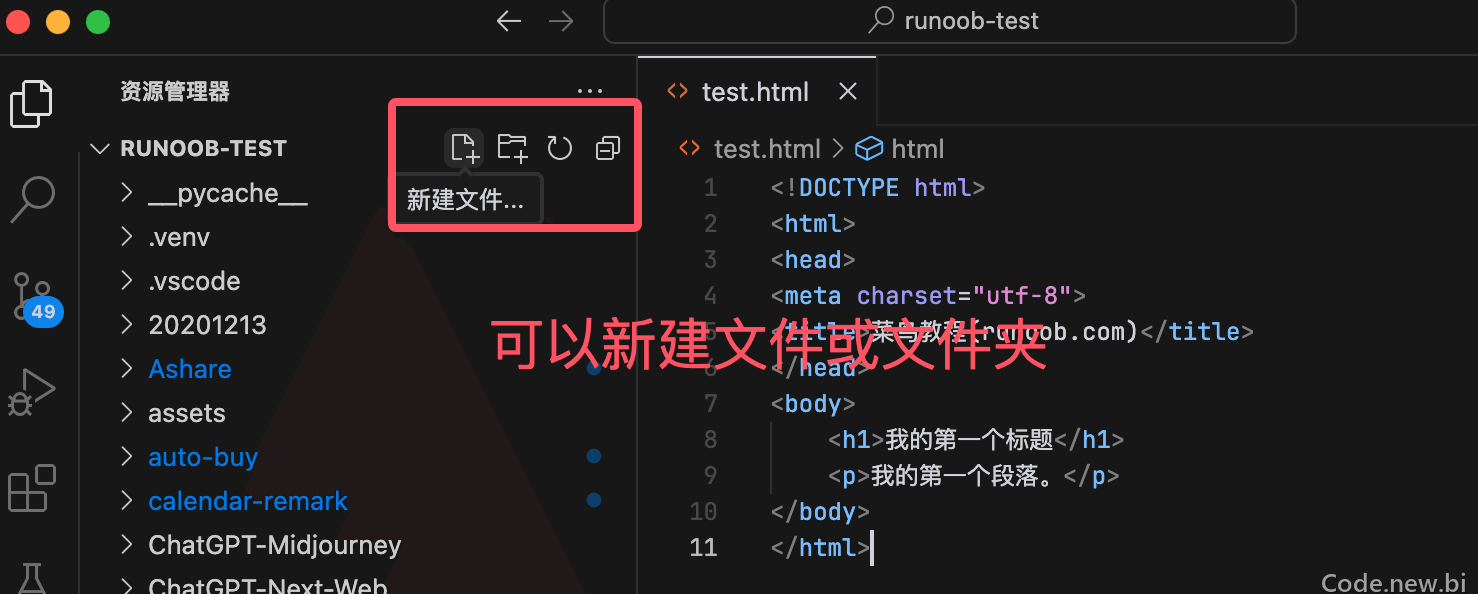This screenshot has width=1478, height=594.
Task: Click the New Folder icon
Action: (x=512, y=148)
